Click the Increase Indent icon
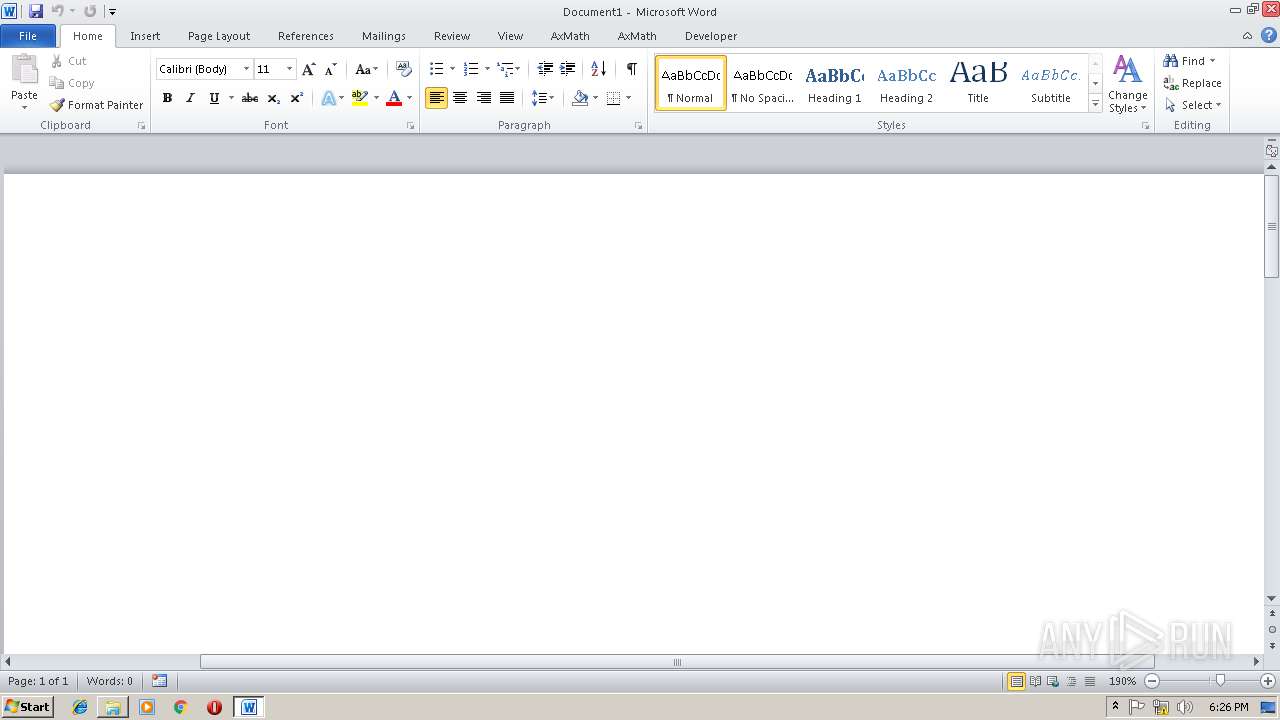Image resolution: width=1280 pixels, height=720 pixels. click(567, 69)
